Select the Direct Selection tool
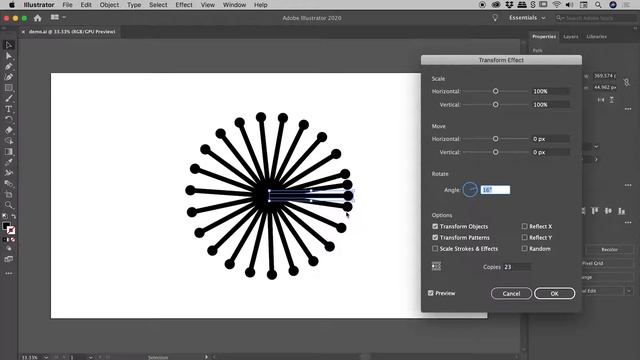This screenshot has width=640, height=360. tap(9, 56)
